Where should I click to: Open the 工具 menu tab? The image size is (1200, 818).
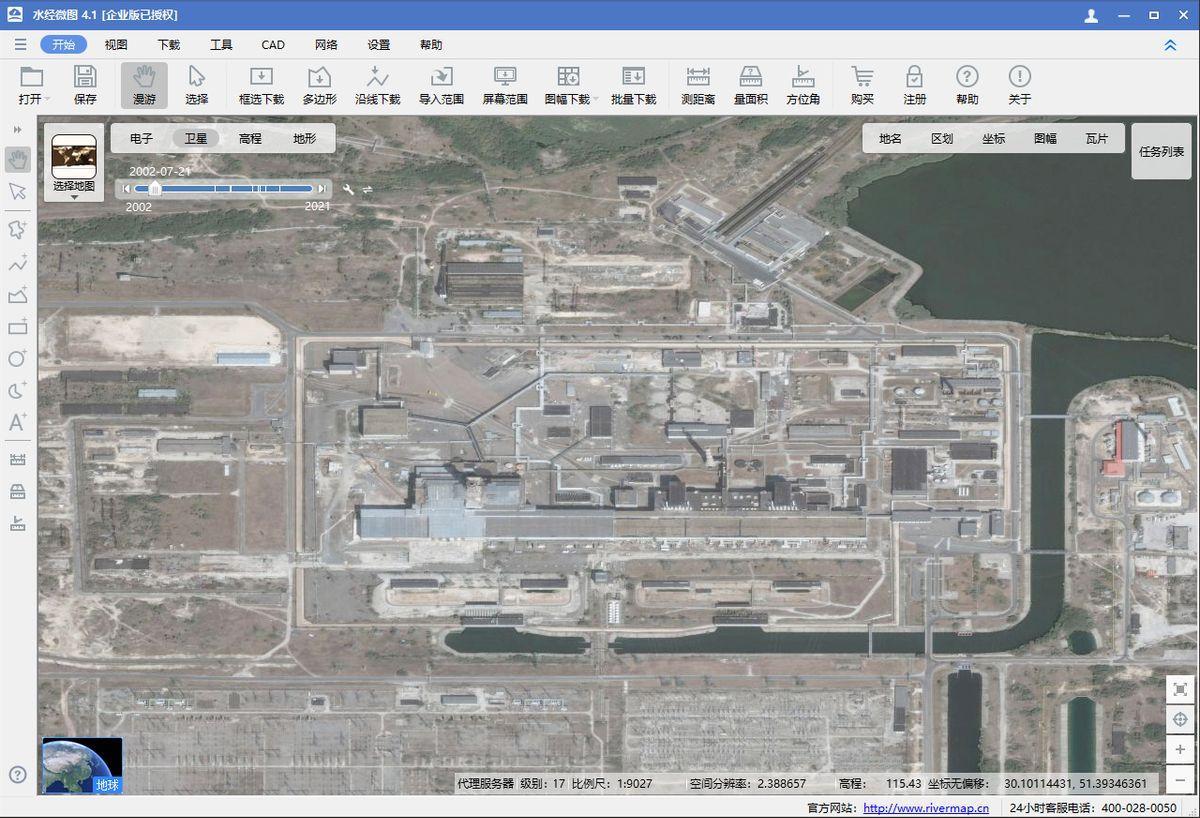tap(221, 45)
